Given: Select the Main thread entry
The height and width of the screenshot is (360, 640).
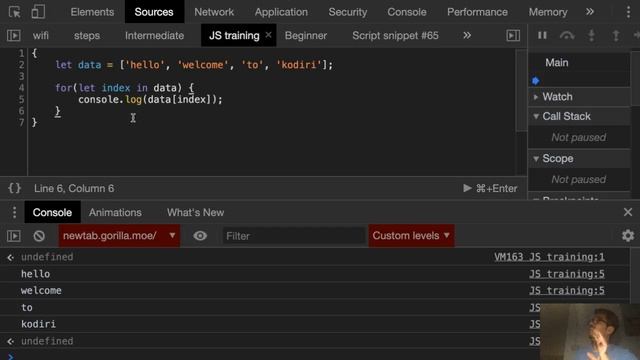Looking at the screenshot, I should tap(556, 63).
